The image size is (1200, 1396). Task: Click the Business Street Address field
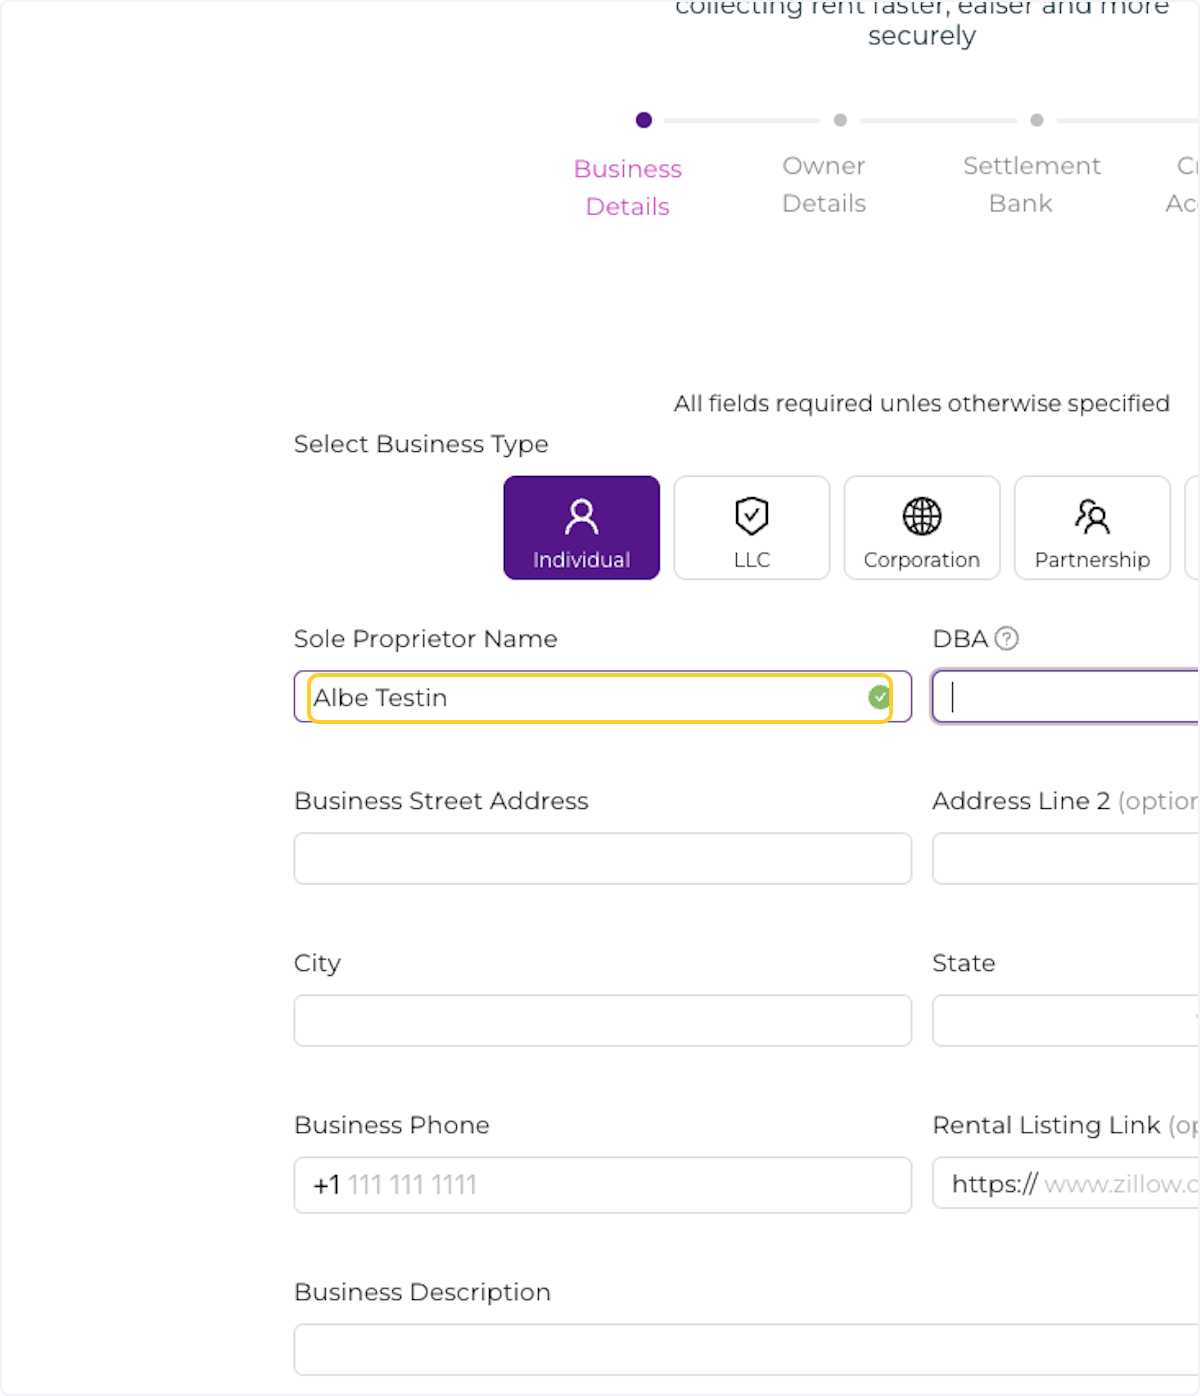602,858
